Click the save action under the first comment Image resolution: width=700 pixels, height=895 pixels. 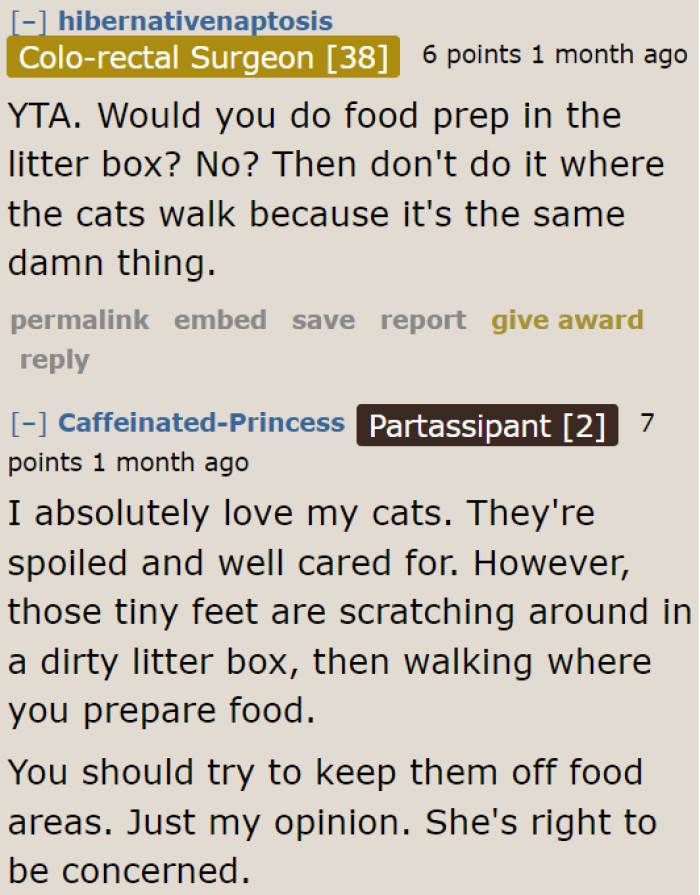(323, 320)
